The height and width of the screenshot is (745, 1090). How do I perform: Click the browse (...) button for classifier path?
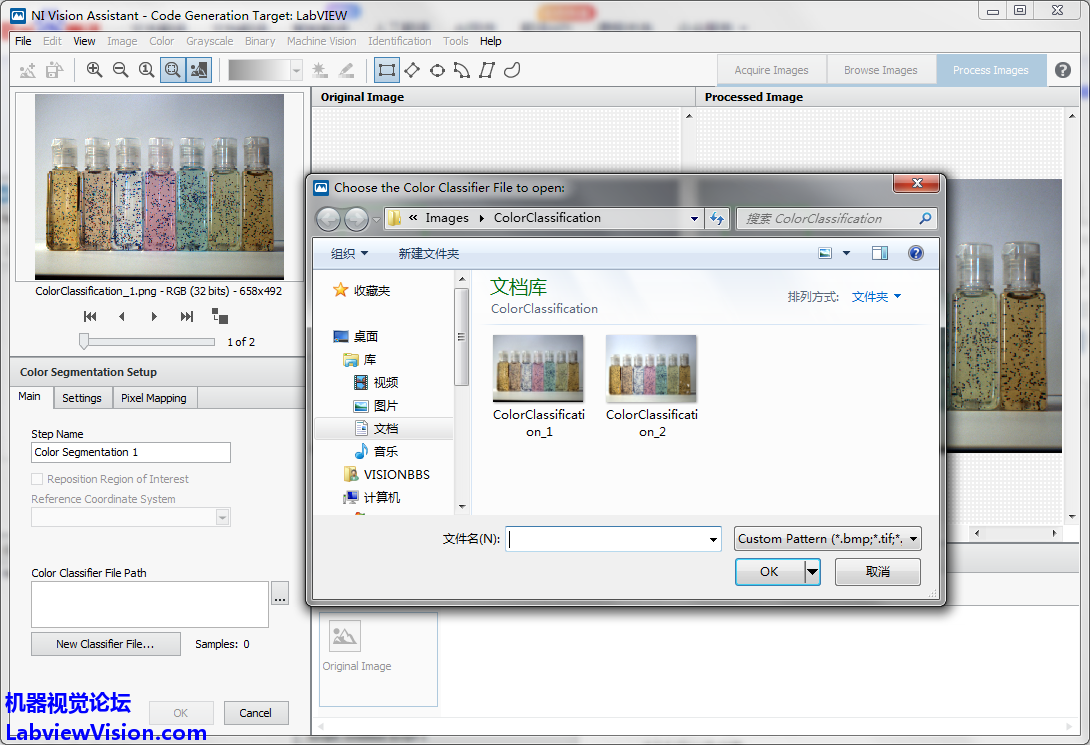280,593
